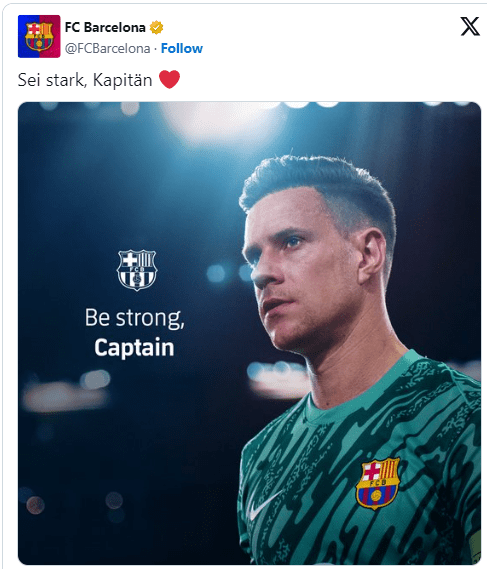Click the Be strong, text in image
Screen dimensions: 487x569
click(135, 318)
